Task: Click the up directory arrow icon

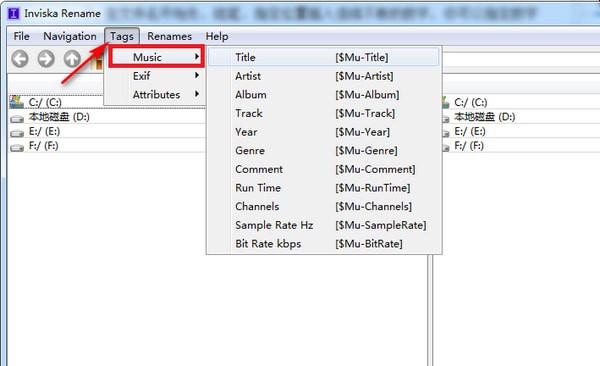Action: [72, 59]
